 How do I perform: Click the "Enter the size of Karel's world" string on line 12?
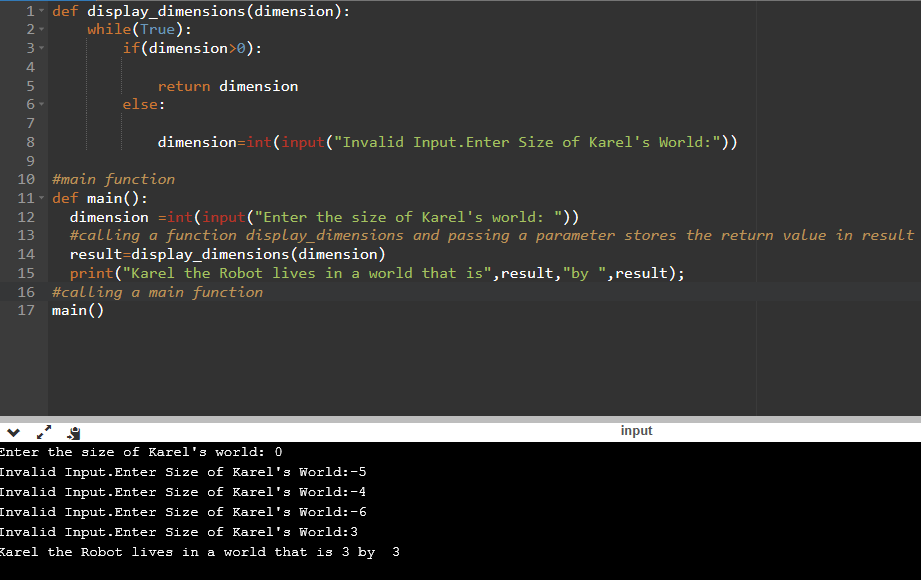tap(408, 217)
